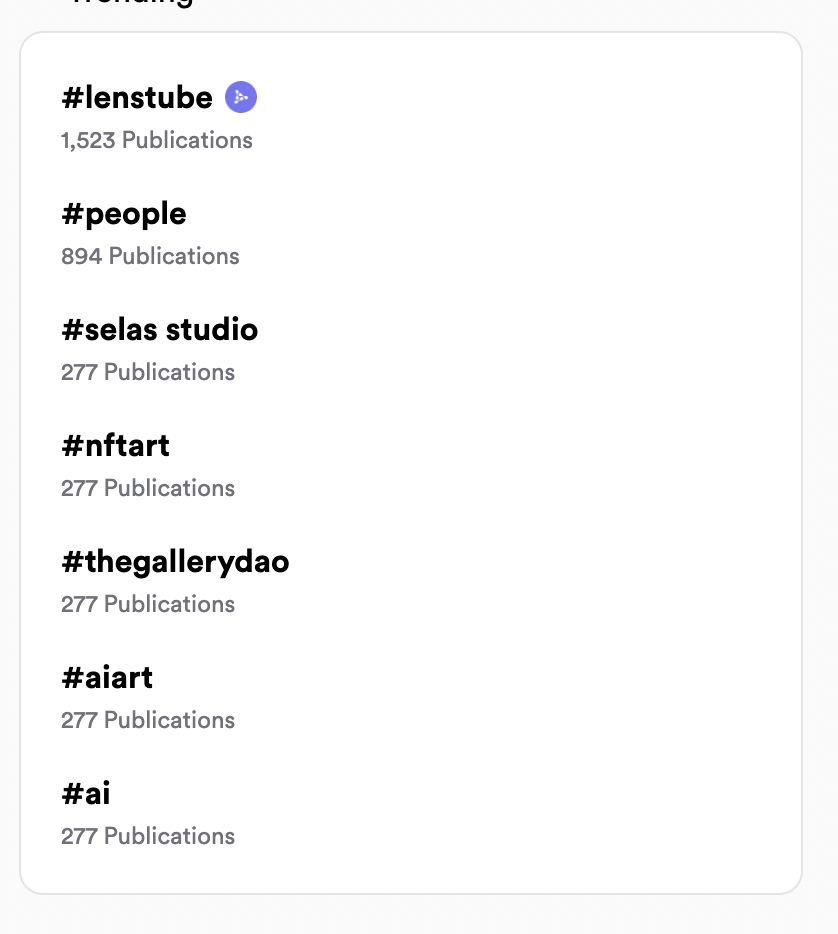Select the #nftart trending tag
The height and width of the screenshot is (934, 838).
pos(116,446)
